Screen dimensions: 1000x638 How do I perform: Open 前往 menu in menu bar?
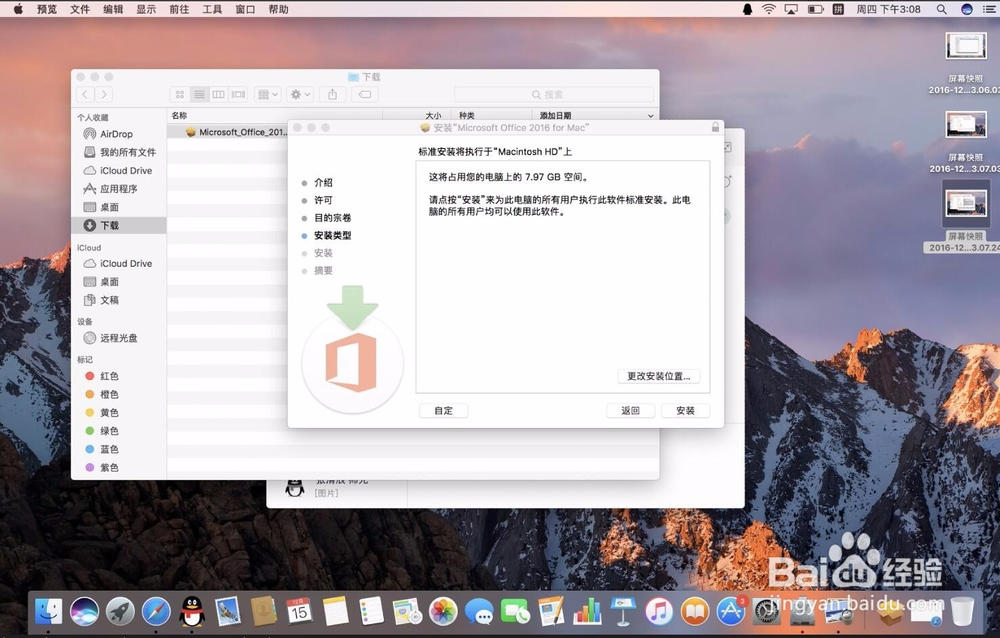[179, 9]
